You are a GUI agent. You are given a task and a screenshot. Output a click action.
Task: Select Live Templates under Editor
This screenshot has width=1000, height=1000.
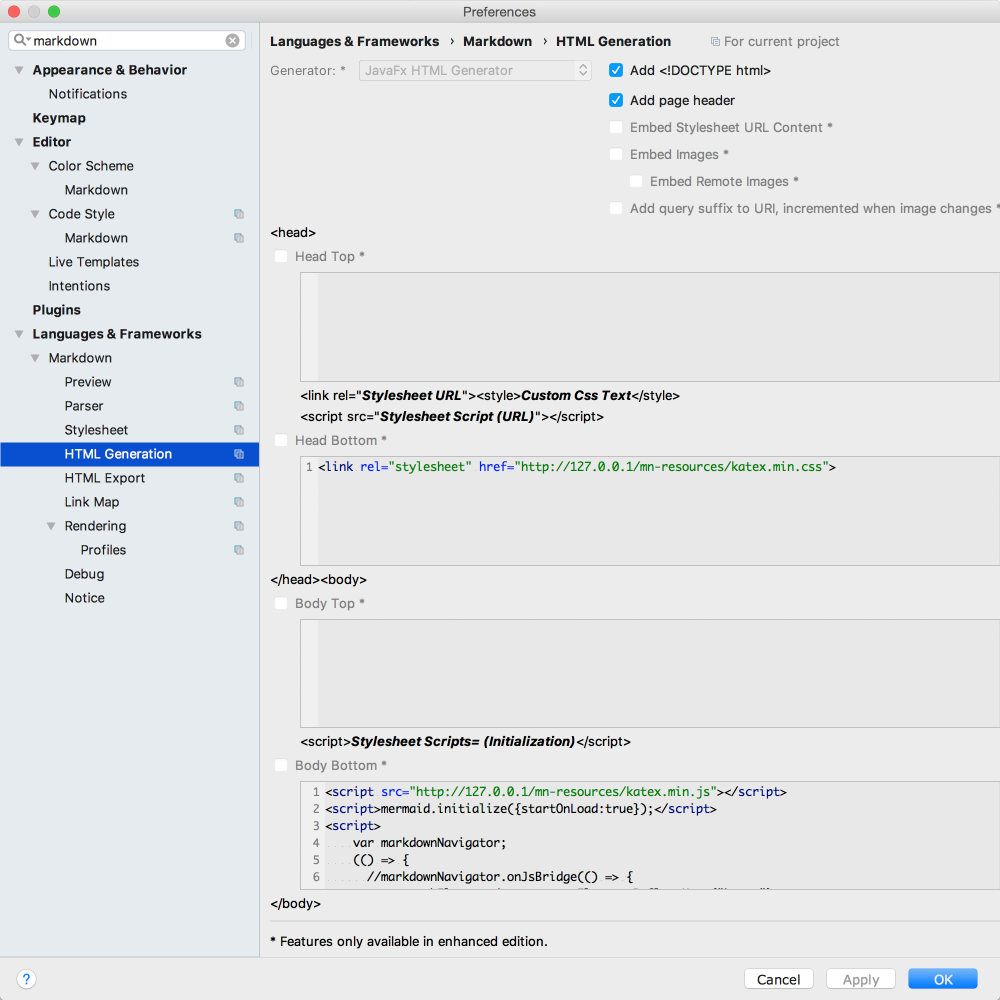93,262
